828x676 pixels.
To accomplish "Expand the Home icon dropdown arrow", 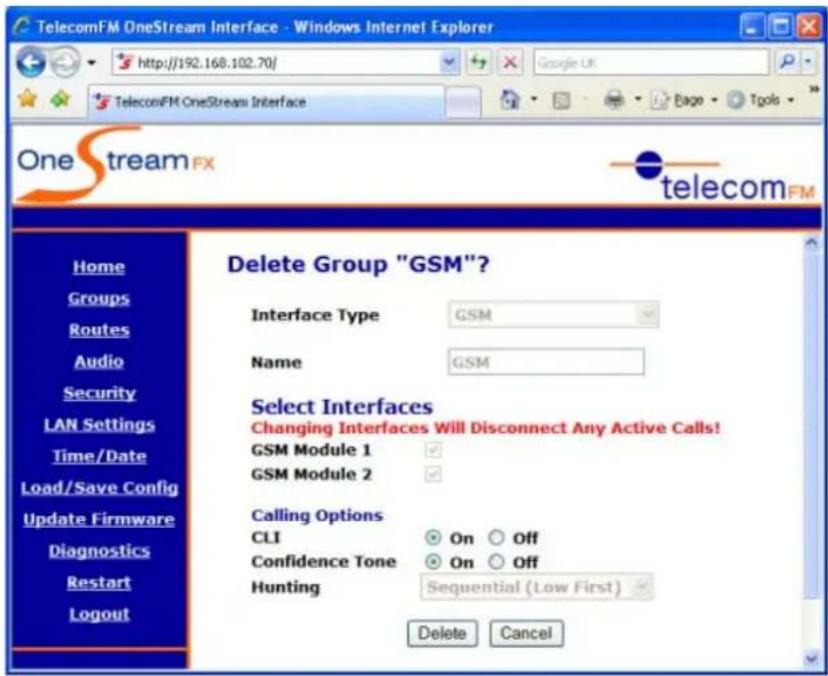I will click(x=534, y=99).
